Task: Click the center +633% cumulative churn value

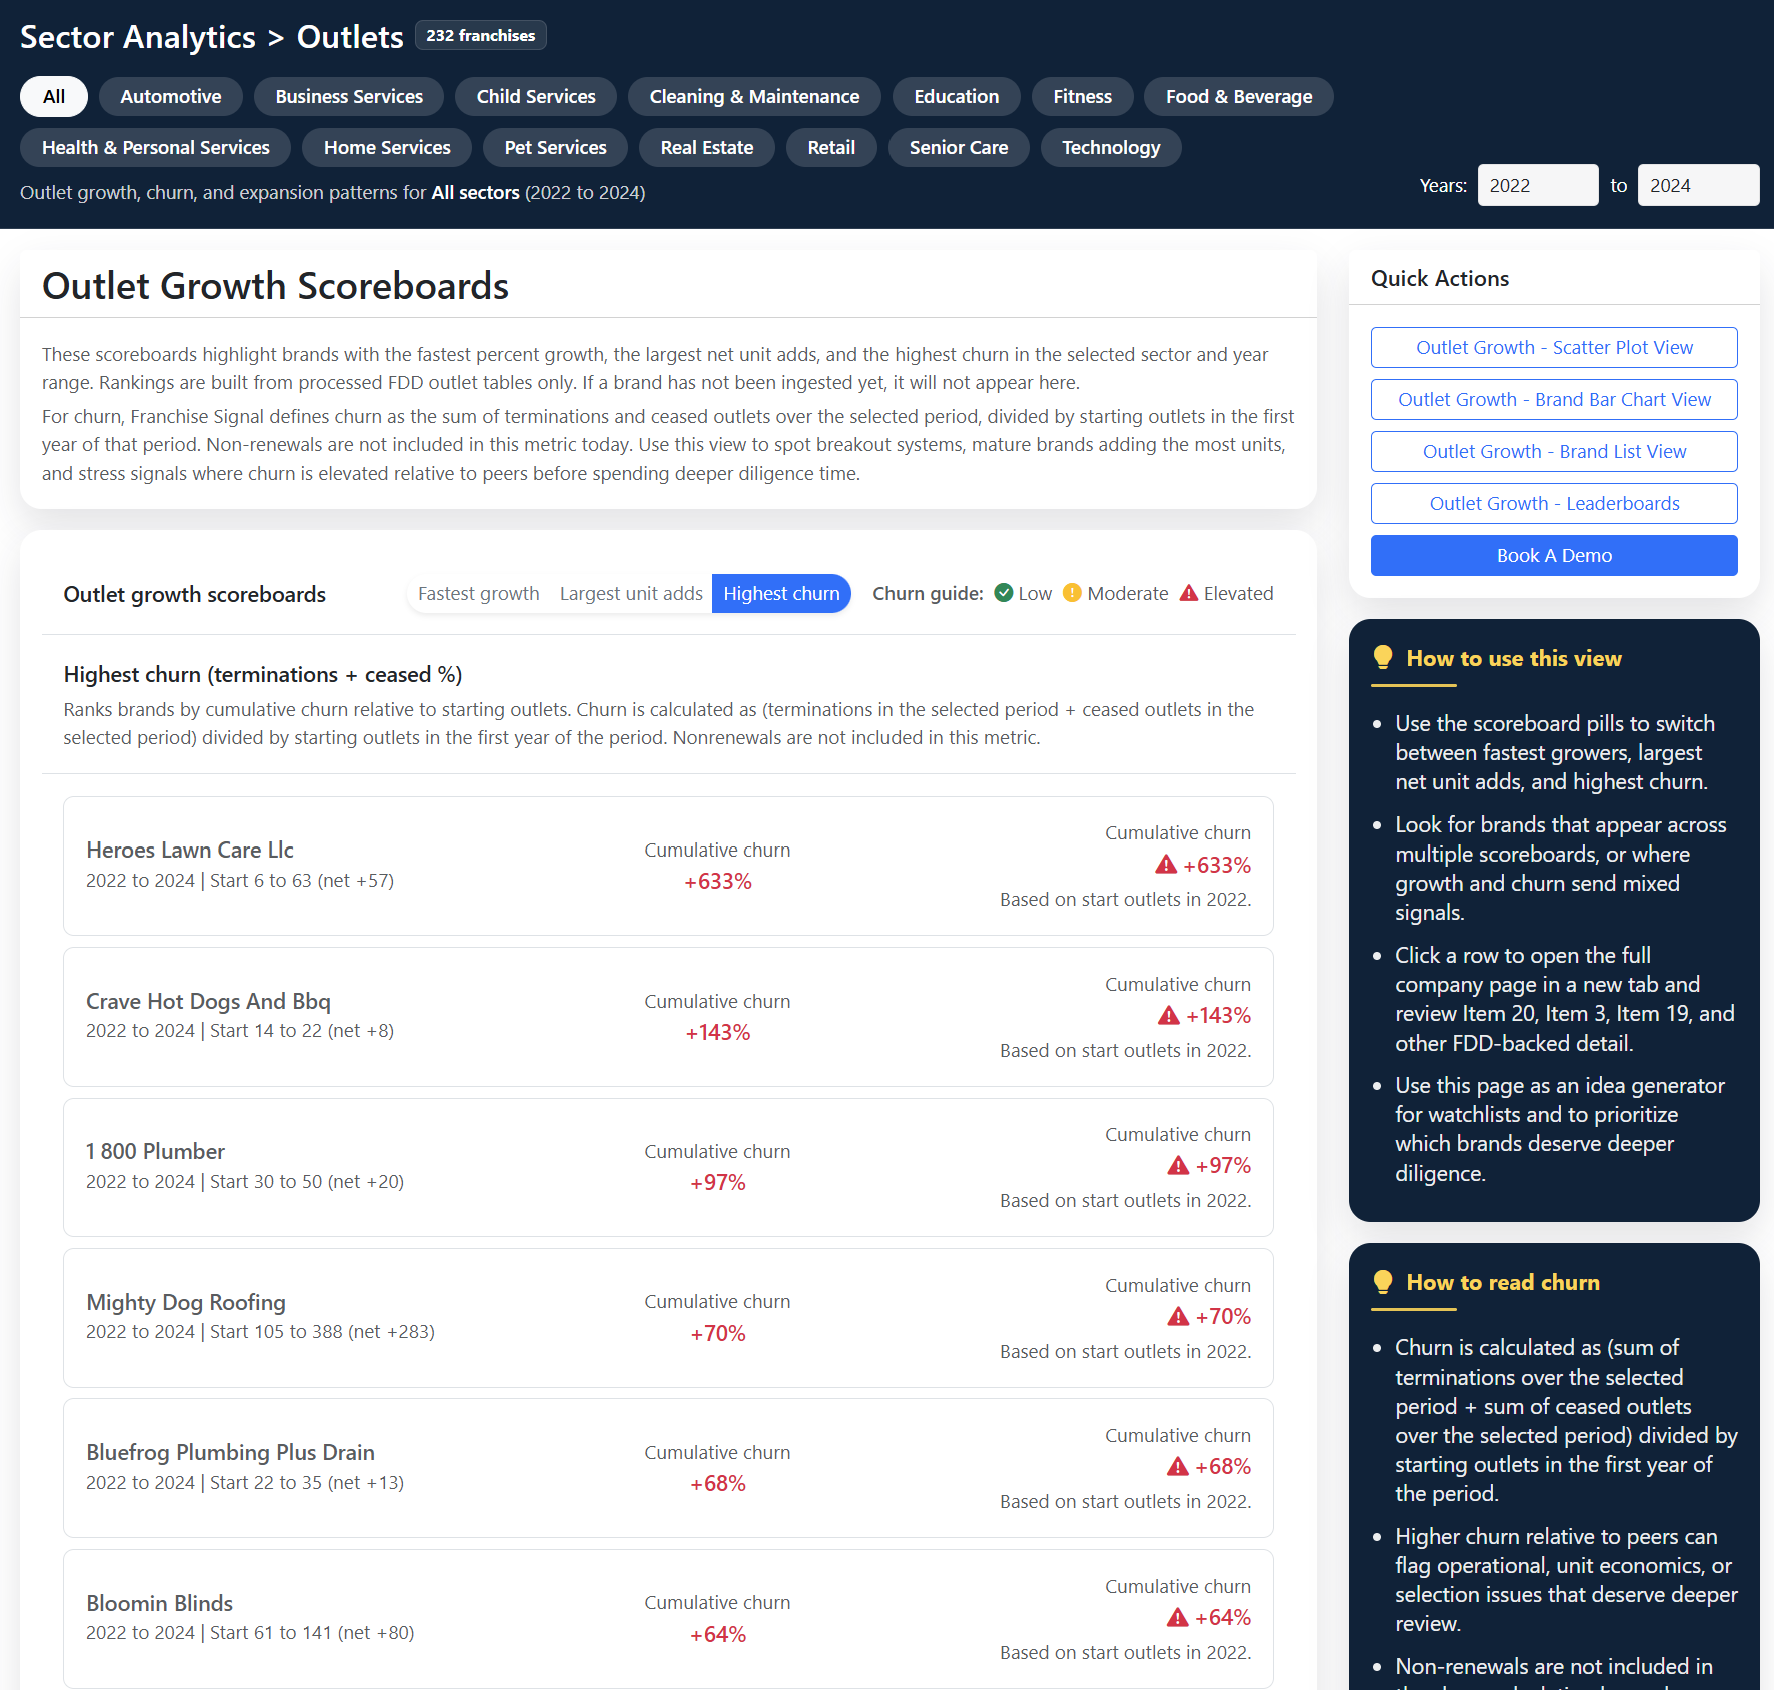Action: tap(717, 882)
